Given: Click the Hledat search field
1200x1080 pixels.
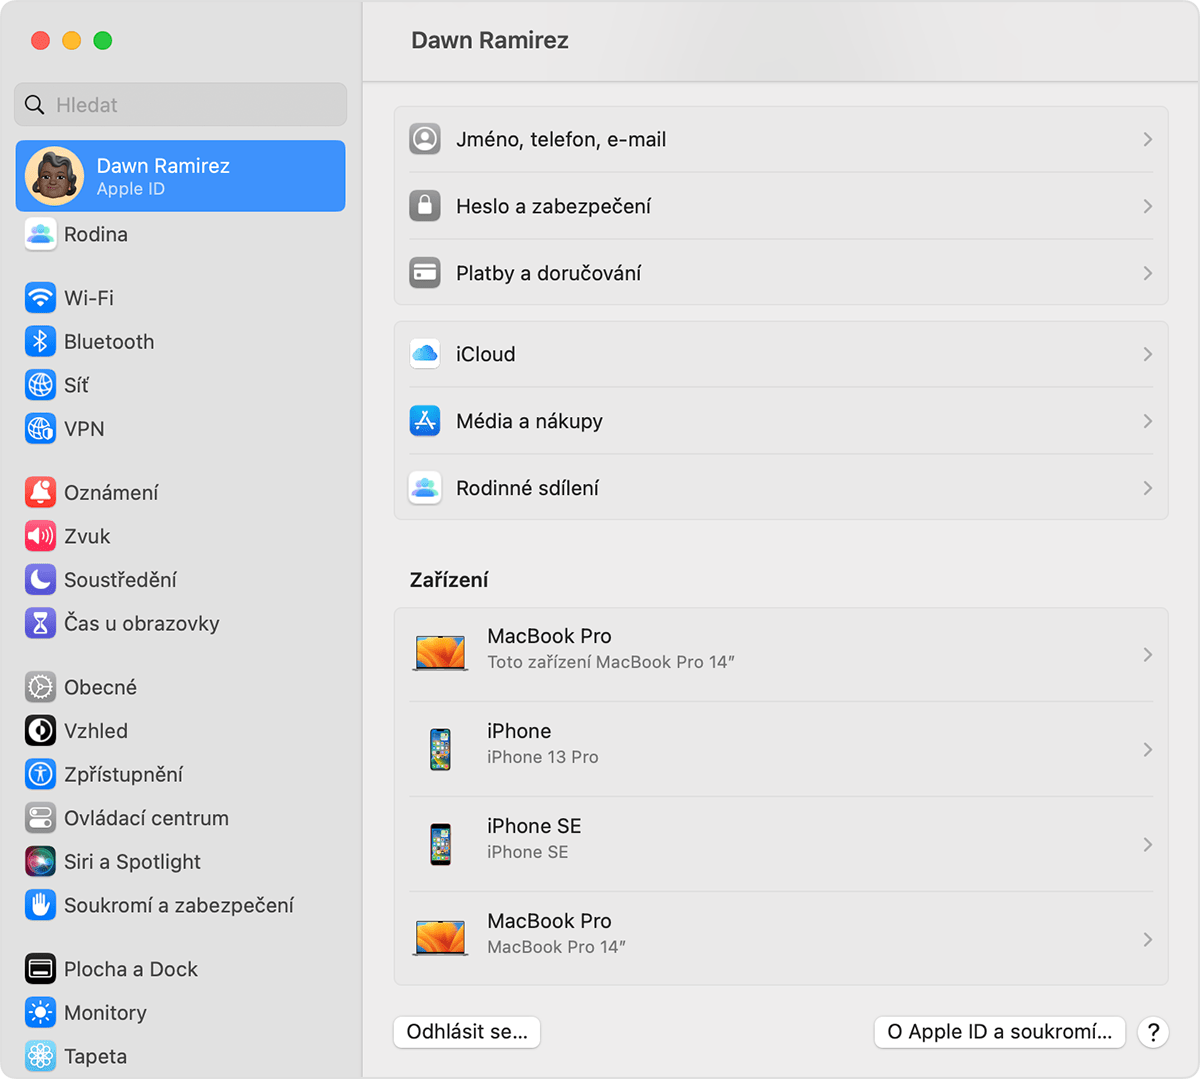Looking at the screenshot, I should pyautogui.click(x=181, y=105).
